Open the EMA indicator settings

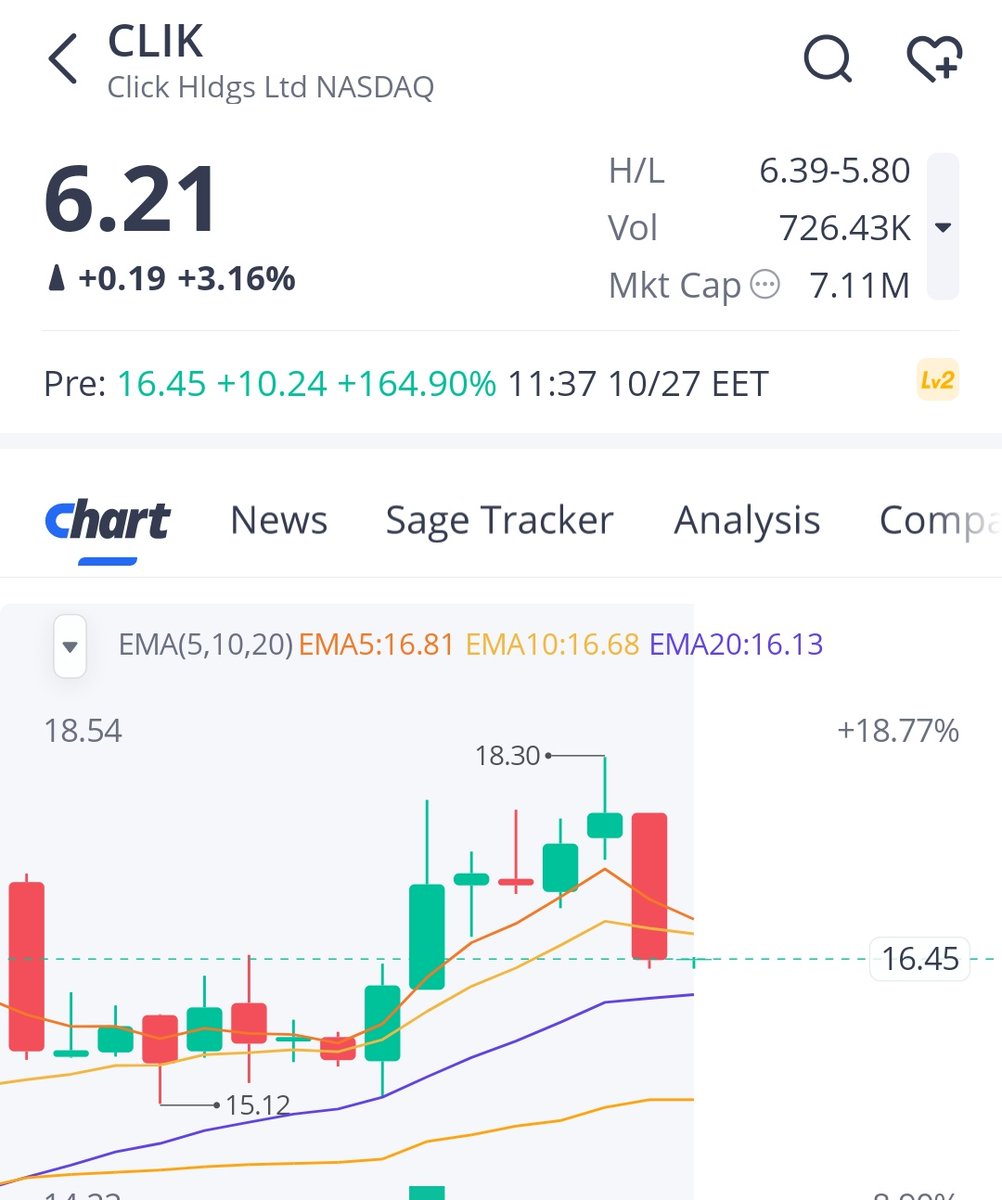[x=205, y=645]
